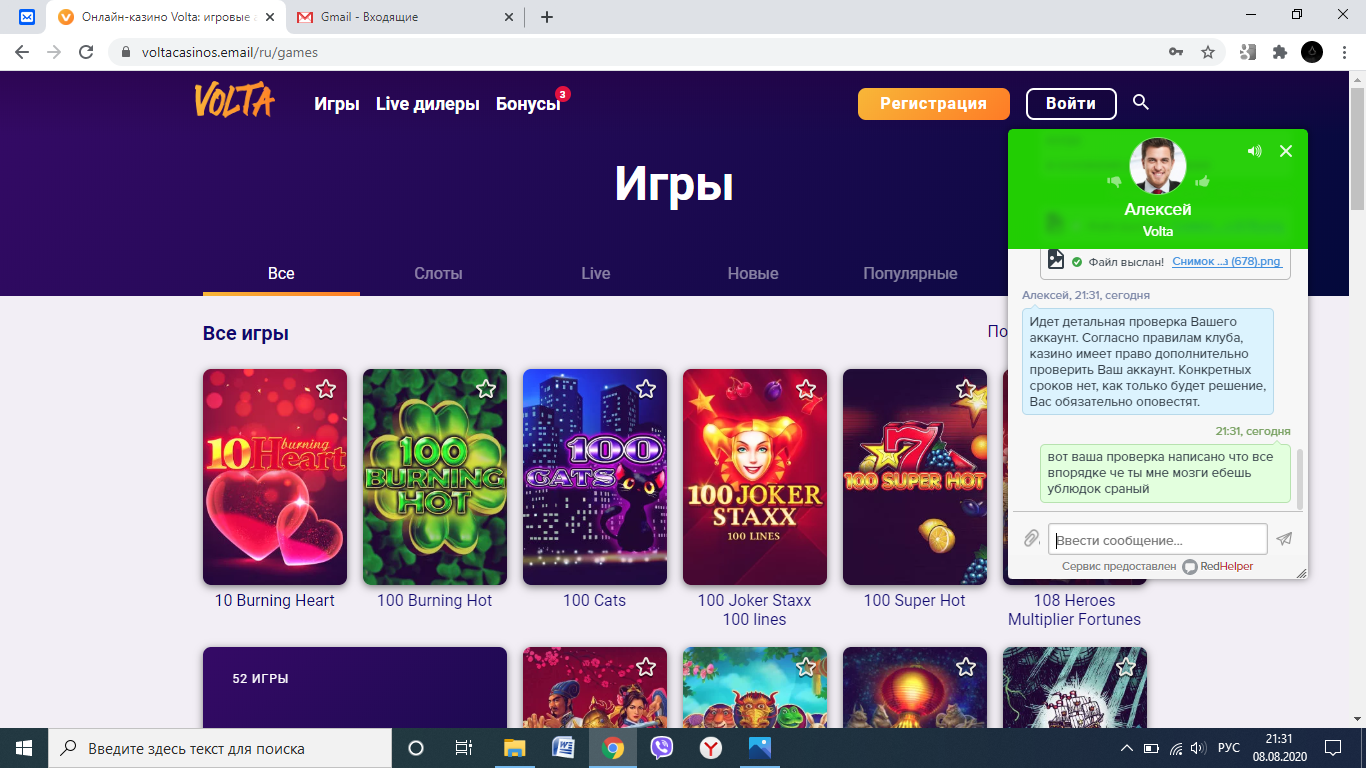Image resolution: width=1366 pixels, height=768 pixels.
Task: Show hidden system tray icons
Action: pyautogui.click(x=1127, y=748)
